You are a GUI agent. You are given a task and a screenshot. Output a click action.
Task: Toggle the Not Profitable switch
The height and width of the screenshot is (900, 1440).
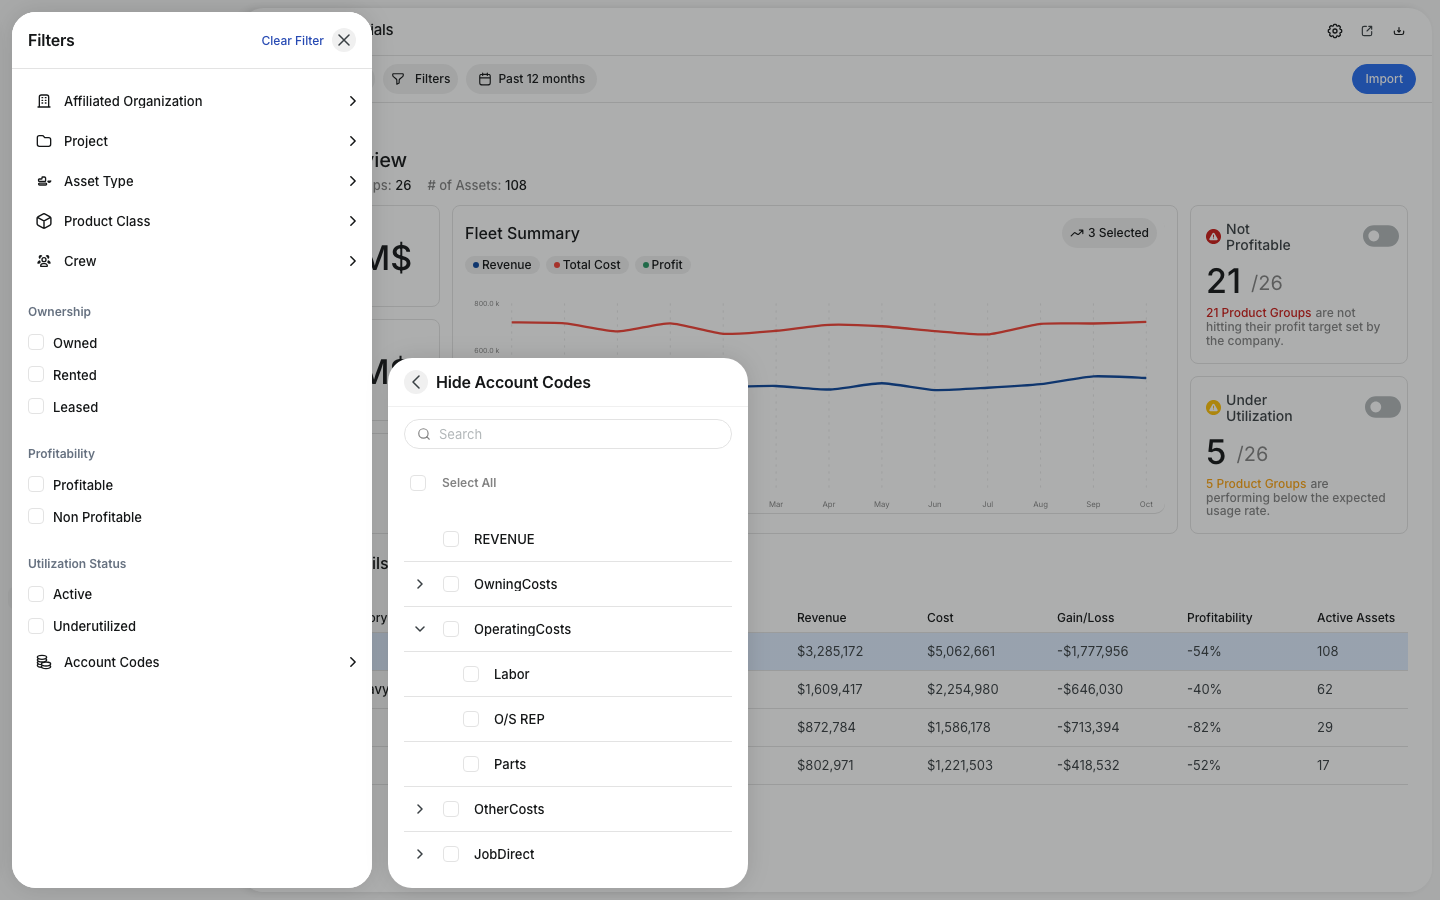point(1380,236)
